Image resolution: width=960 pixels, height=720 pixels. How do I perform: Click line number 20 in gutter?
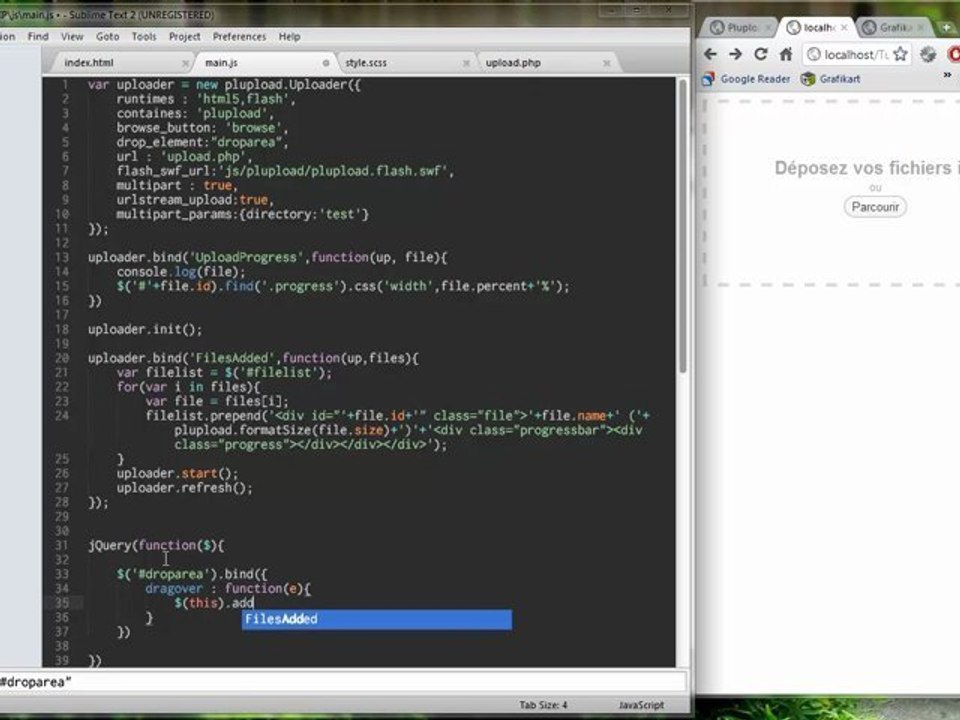click(62, 358)
